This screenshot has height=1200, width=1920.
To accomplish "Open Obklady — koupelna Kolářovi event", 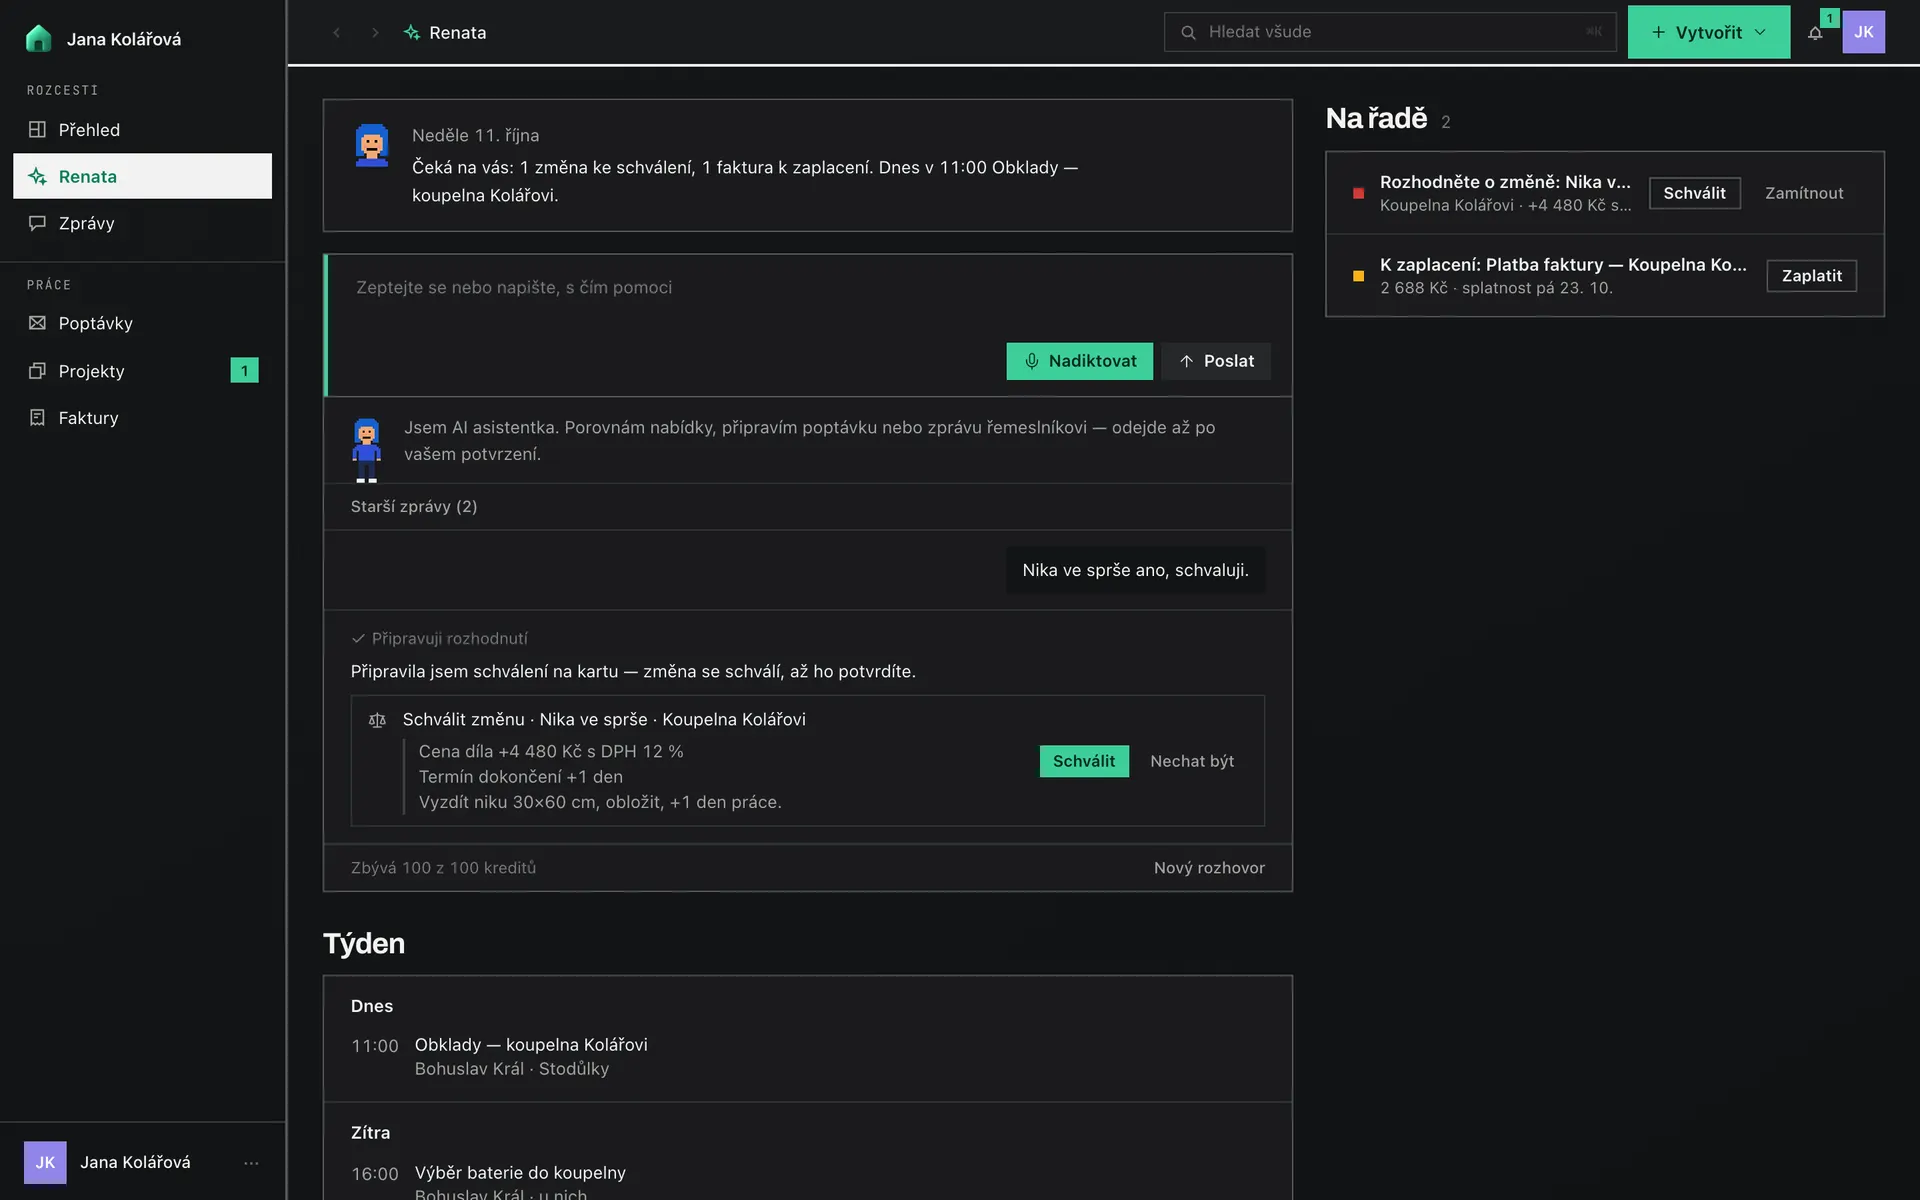I will click(531, 1045).
